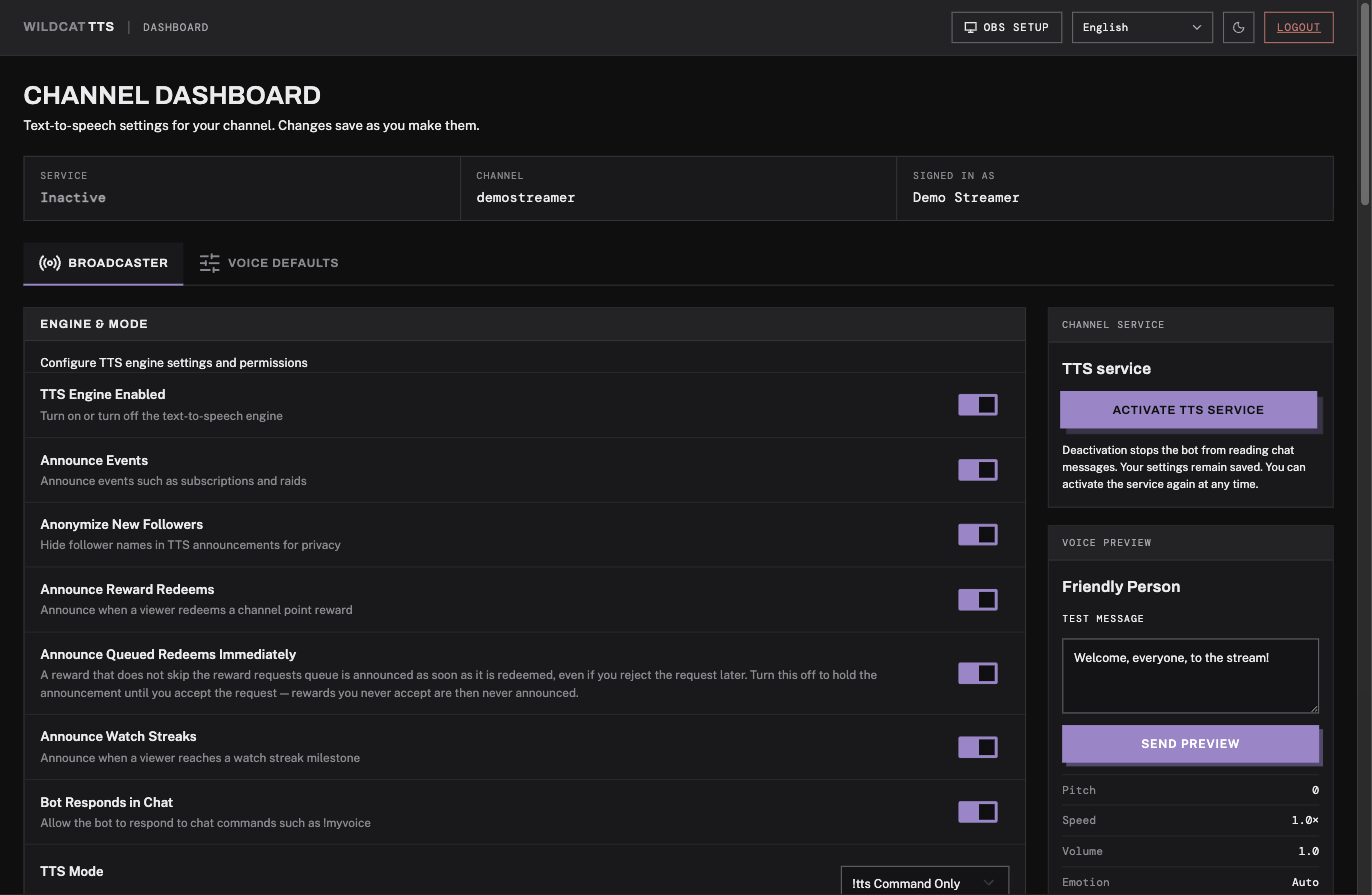This screenshot has width=1372, height=895.
Task: Select the Broadcaster tab
Action: coord(103,263)
